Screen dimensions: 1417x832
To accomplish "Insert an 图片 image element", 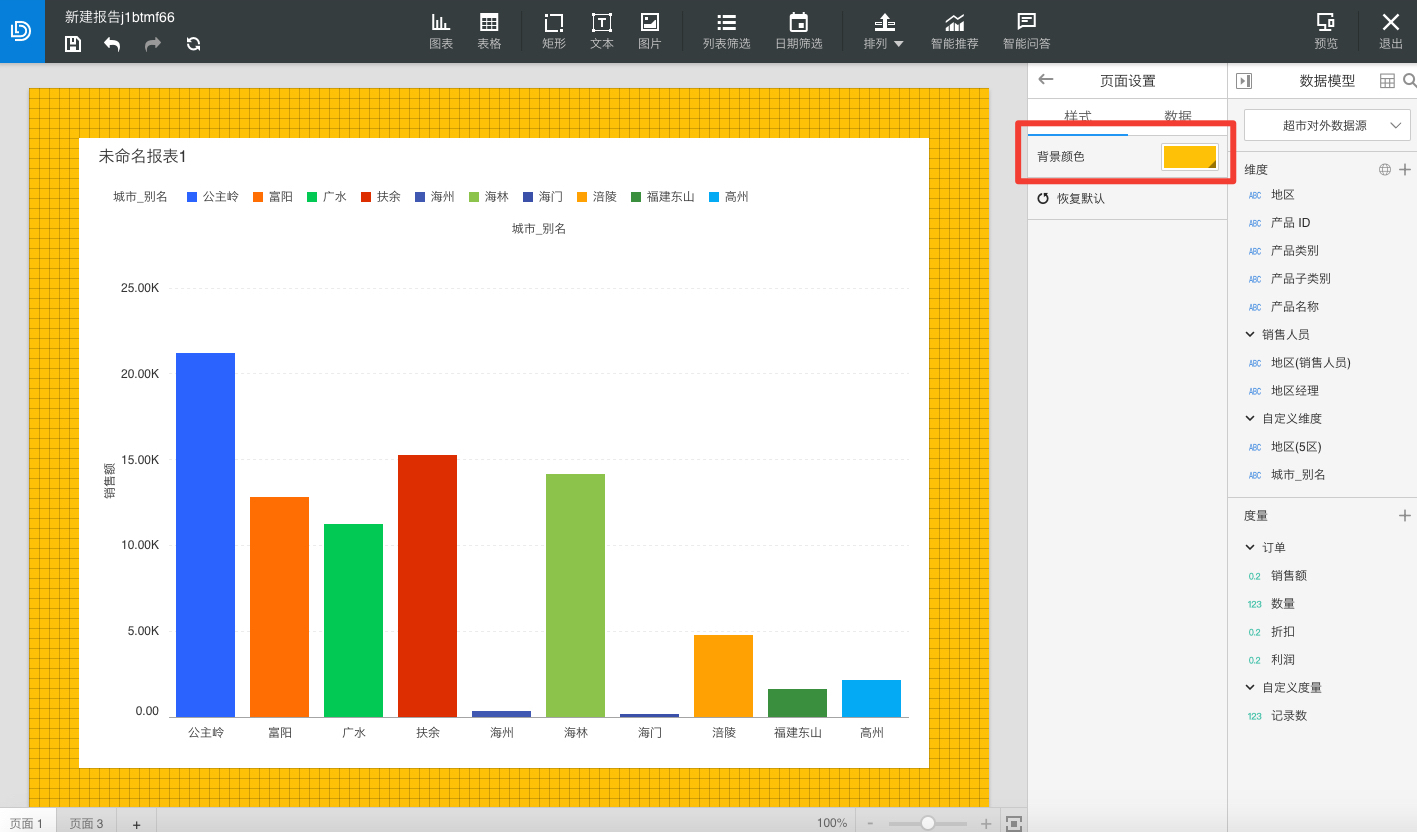I will (650, 32).
